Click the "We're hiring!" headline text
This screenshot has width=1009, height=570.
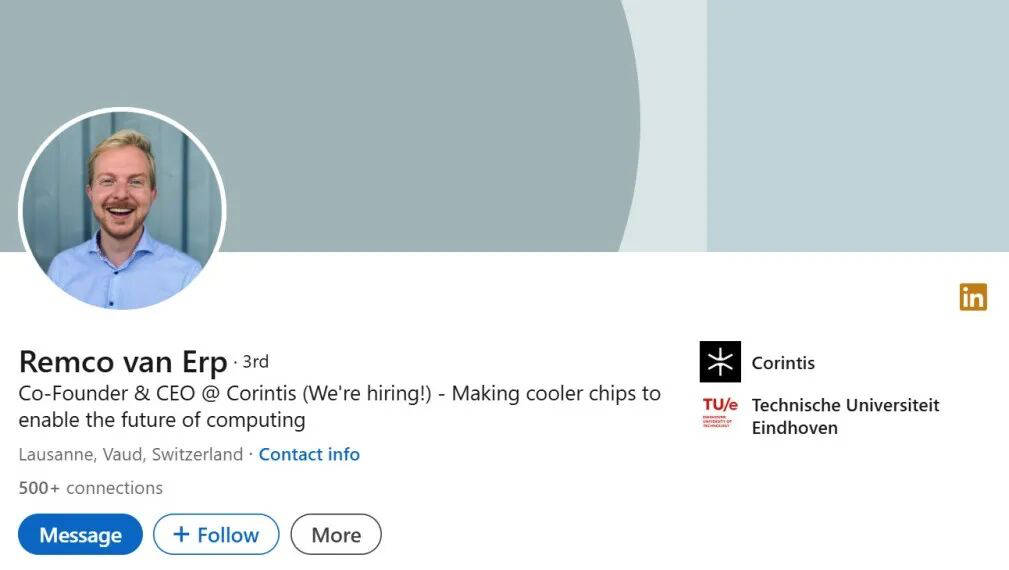pos(369,394)
